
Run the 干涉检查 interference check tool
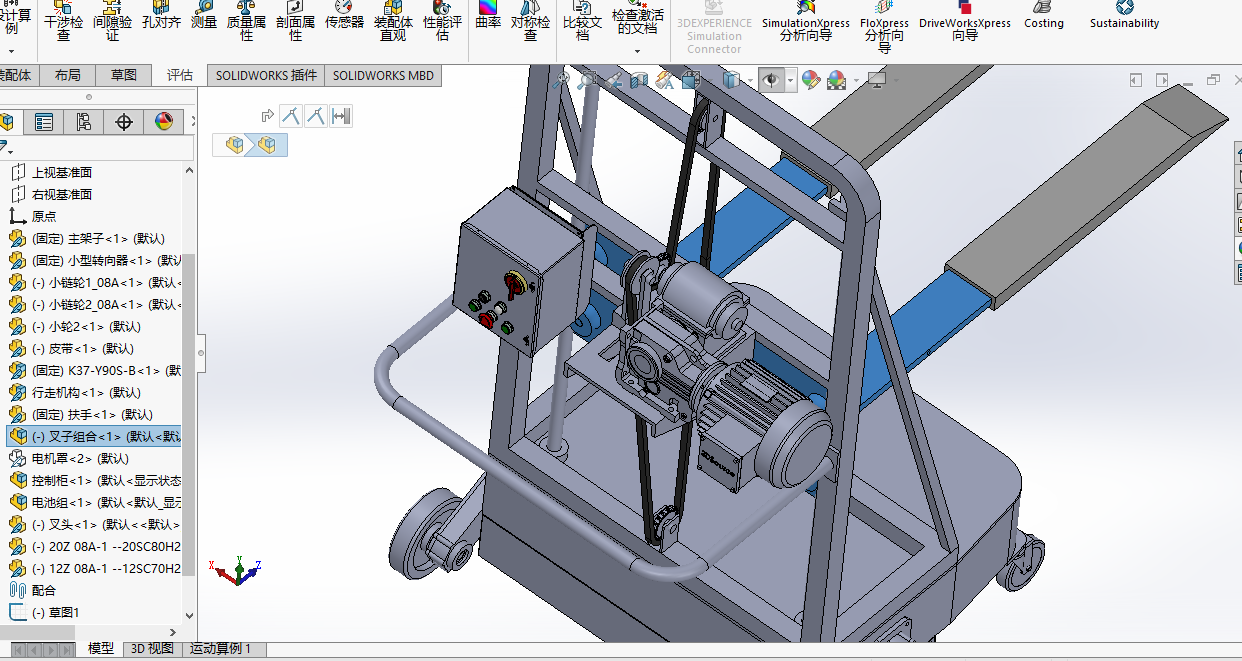(x=63, y=21)
